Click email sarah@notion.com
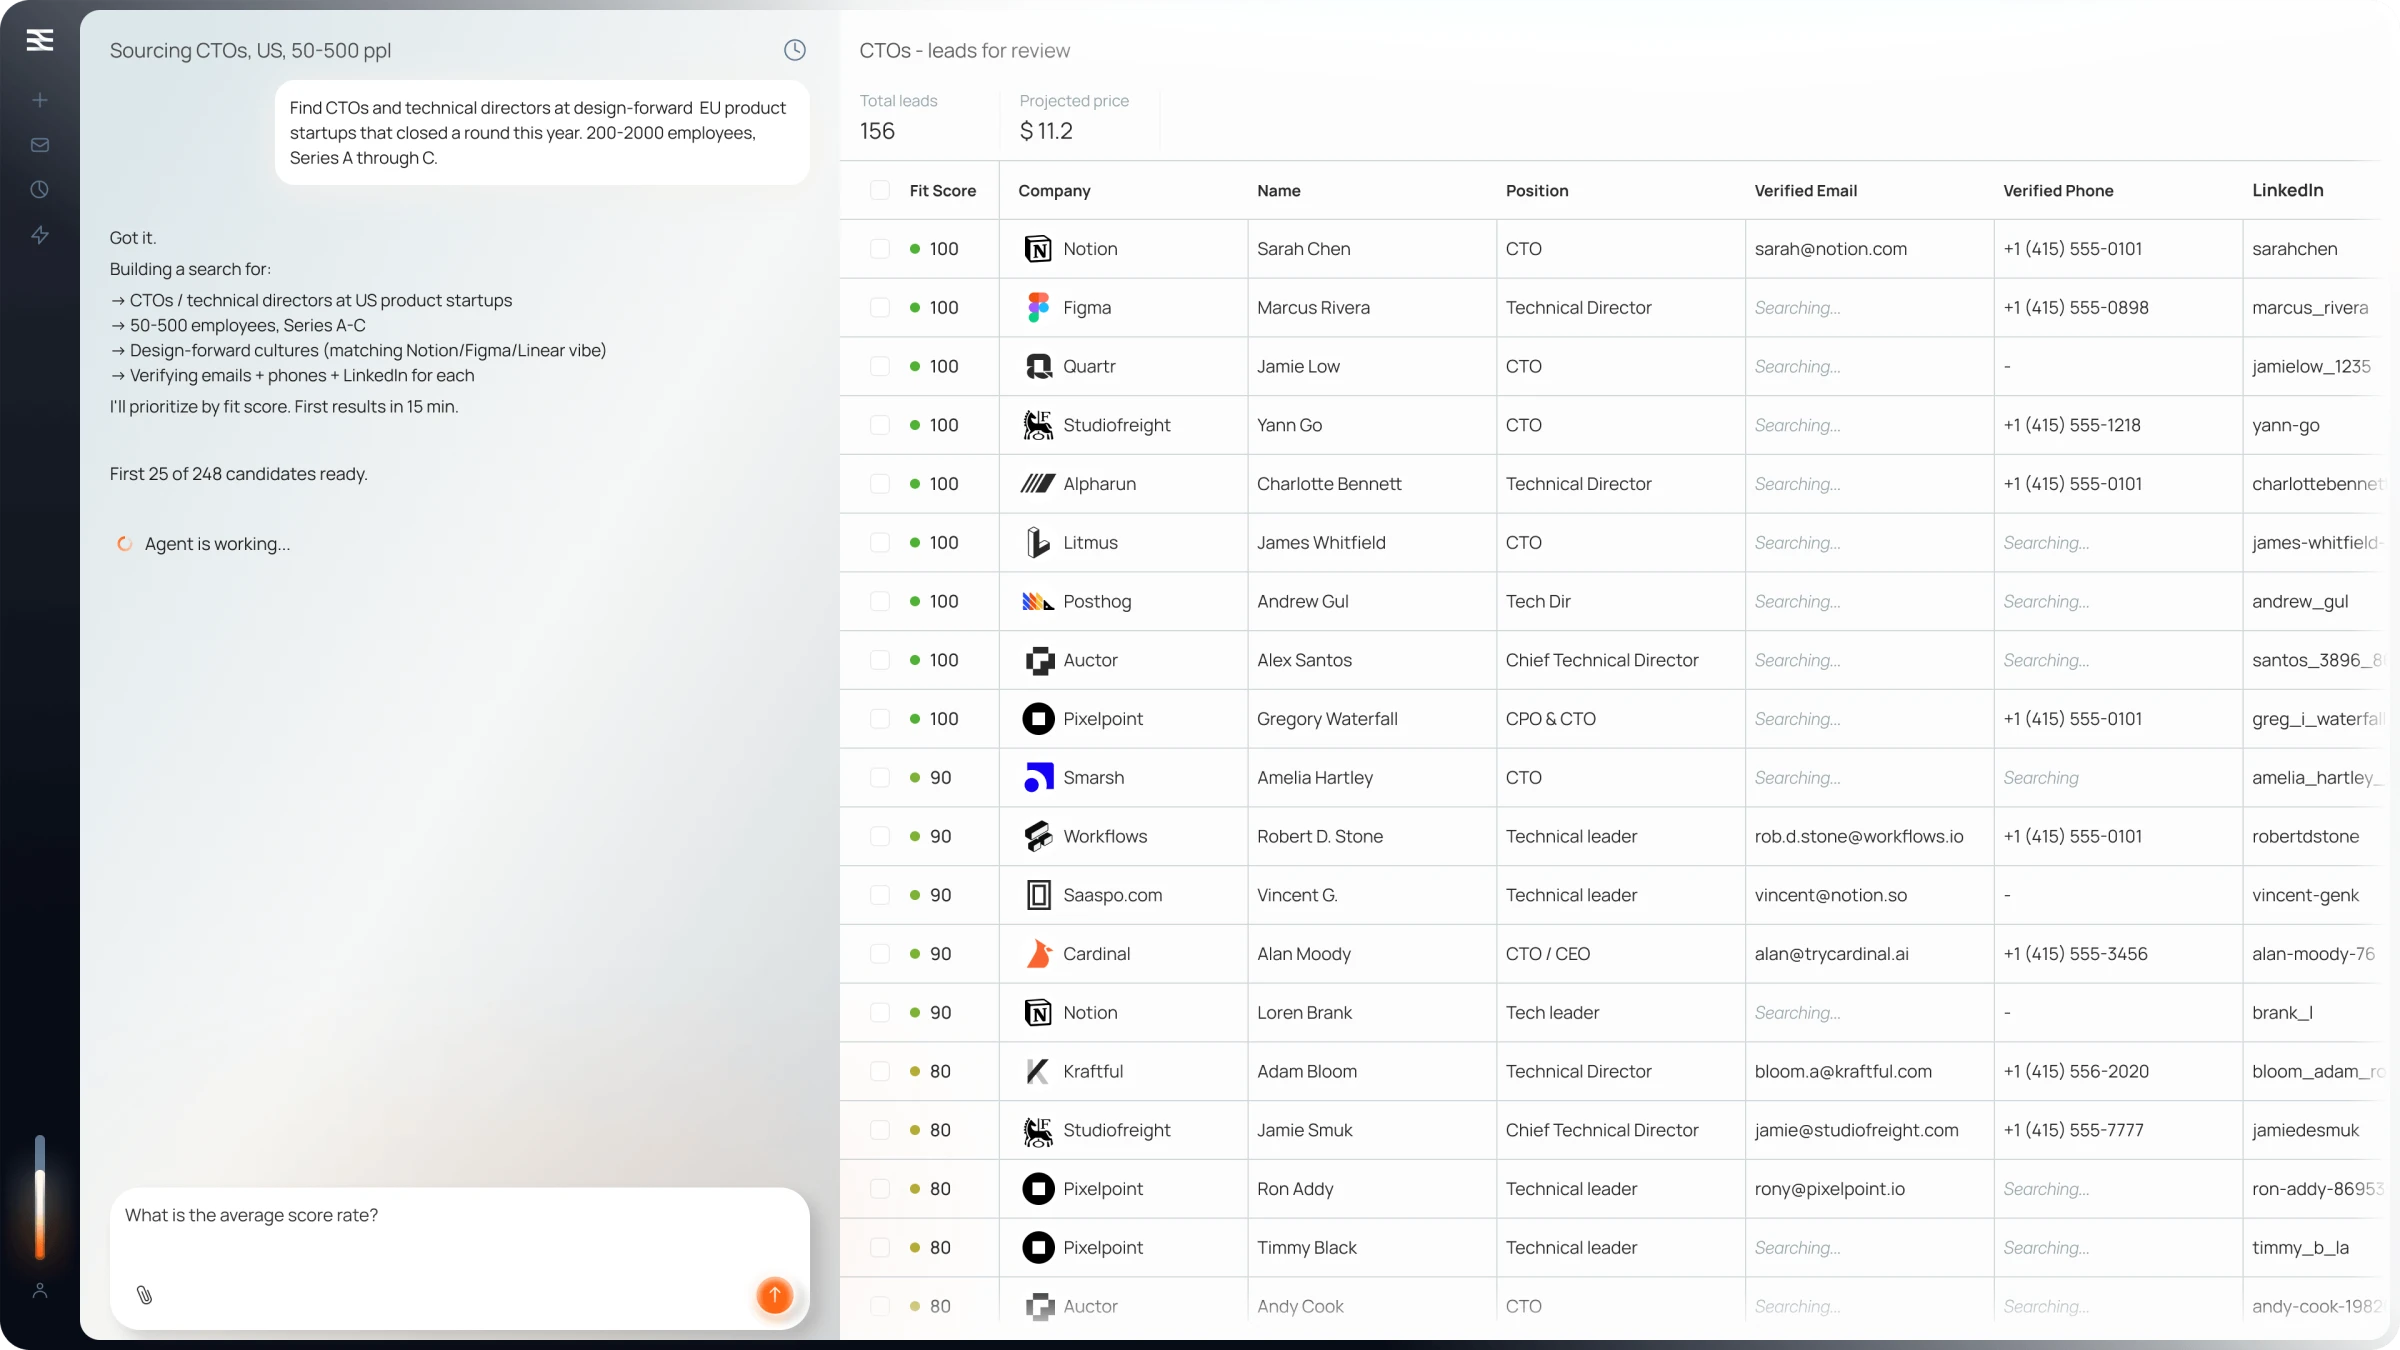2400x1350 pixels. 1830,249
